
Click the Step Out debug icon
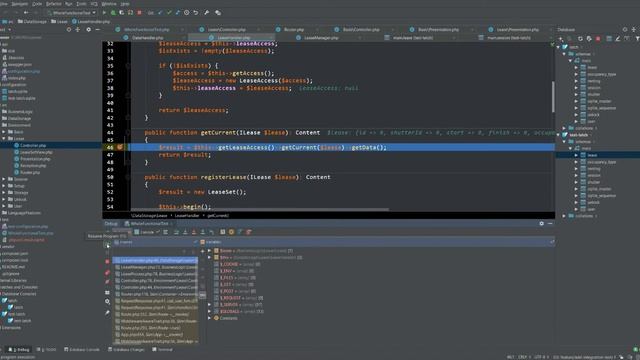pos(202,232)
